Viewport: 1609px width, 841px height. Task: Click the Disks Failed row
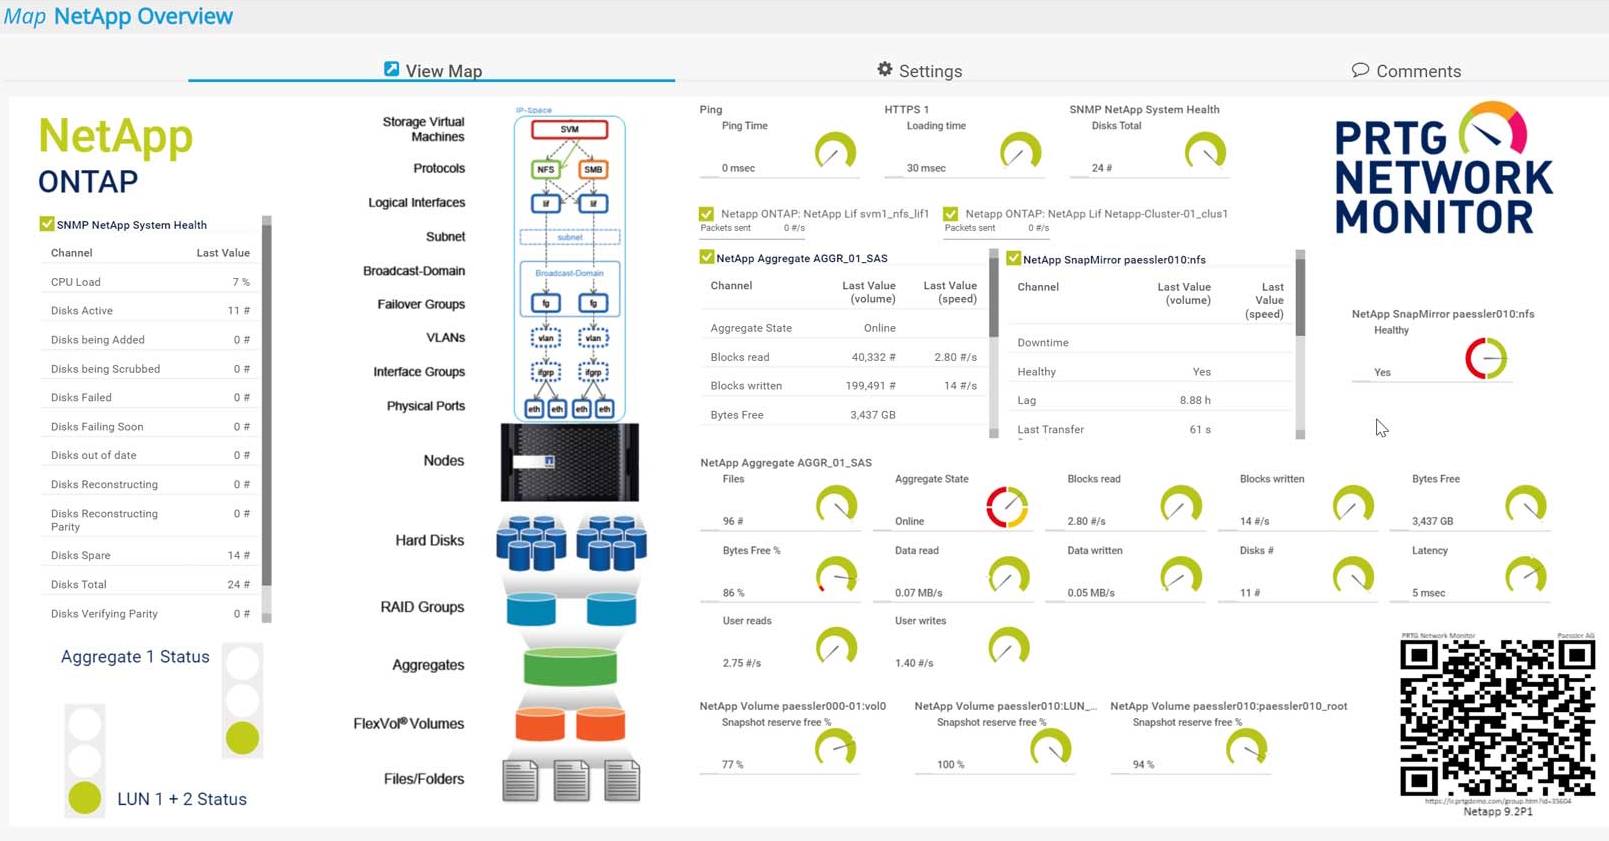(x=150, y=397)
